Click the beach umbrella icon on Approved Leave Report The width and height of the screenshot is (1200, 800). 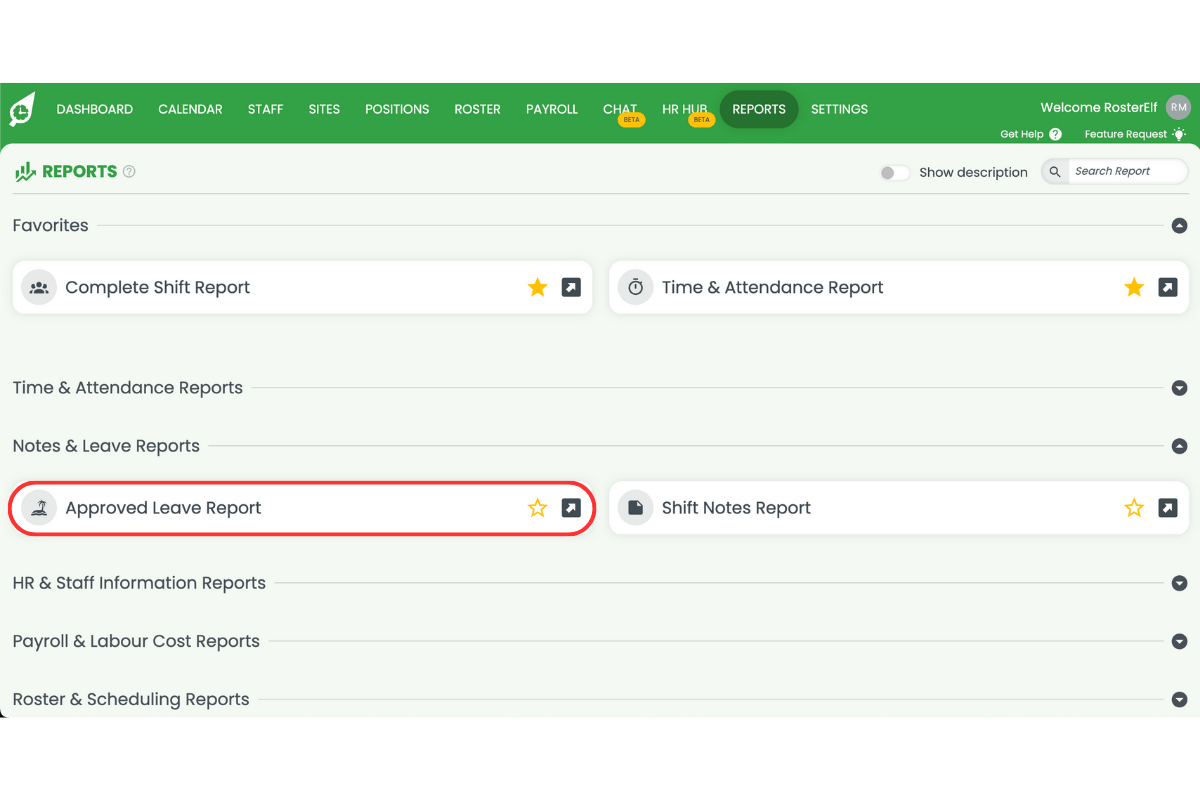[38, 508]
